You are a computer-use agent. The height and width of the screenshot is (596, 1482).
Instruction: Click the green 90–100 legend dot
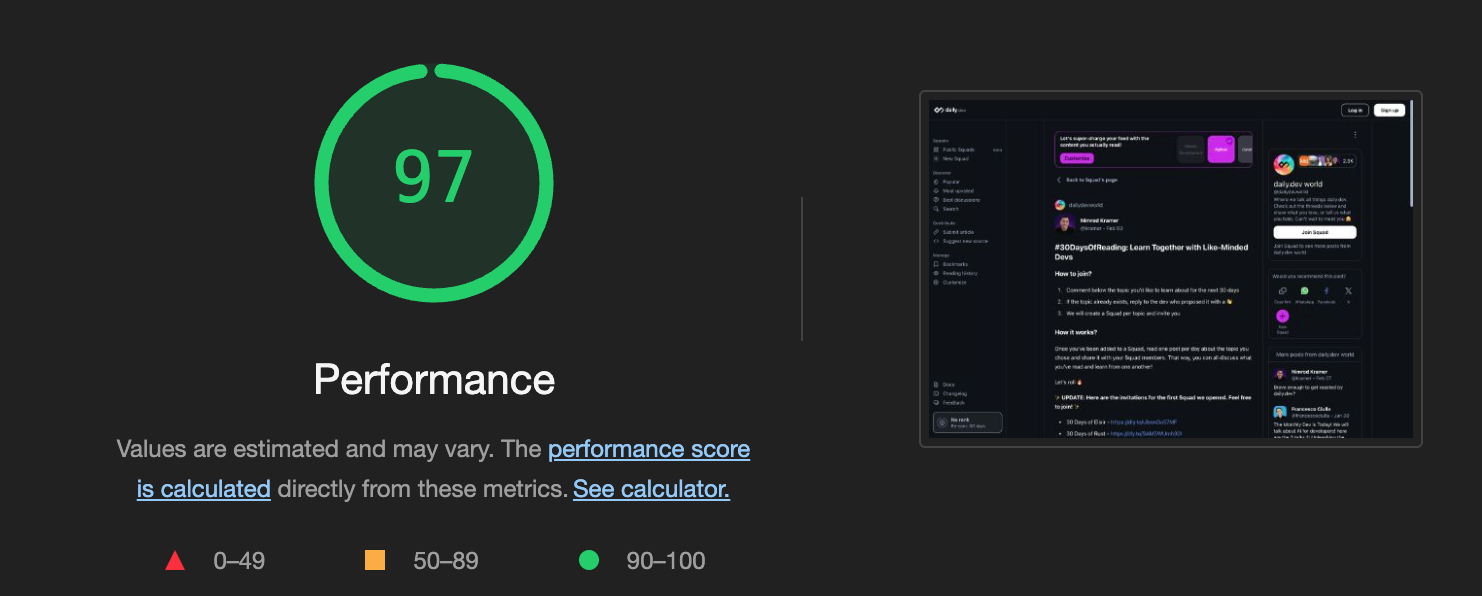coord(589,561)
